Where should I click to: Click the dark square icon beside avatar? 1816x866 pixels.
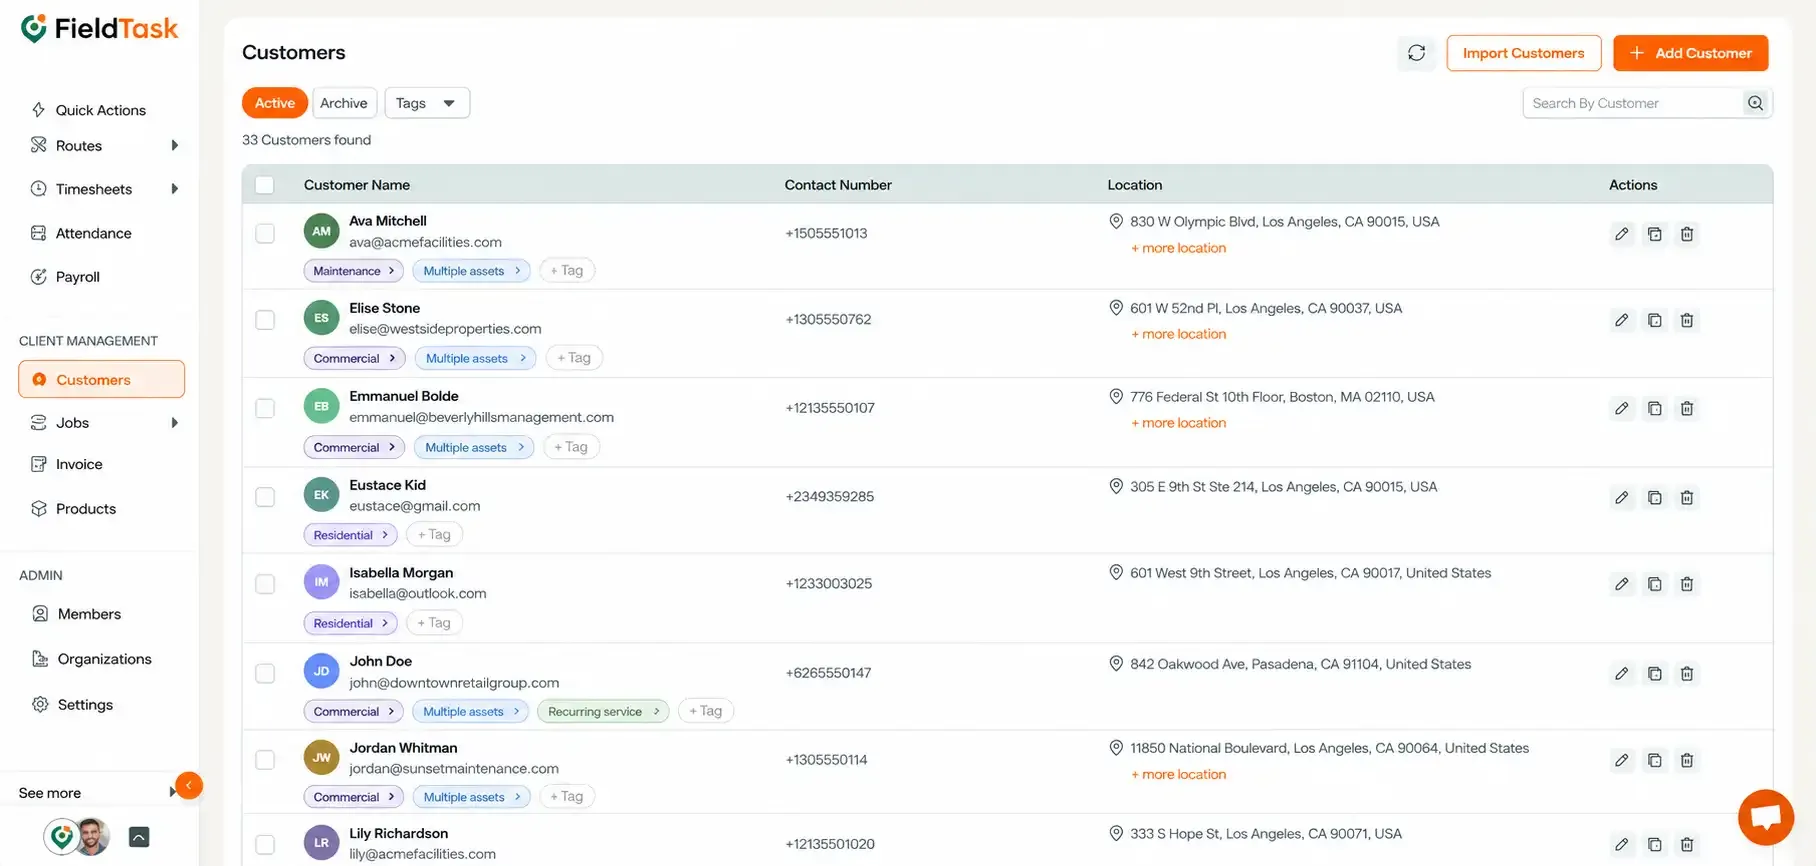[139, 837]
